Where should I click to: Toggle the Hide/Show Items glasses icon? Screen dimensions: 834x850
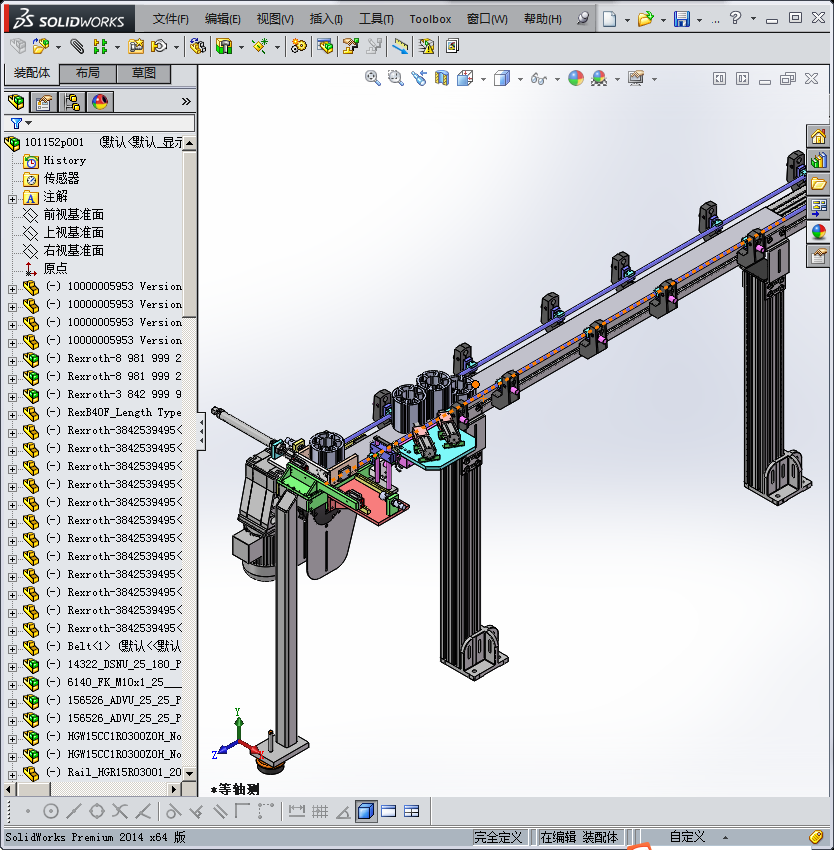tap(538, 78)
